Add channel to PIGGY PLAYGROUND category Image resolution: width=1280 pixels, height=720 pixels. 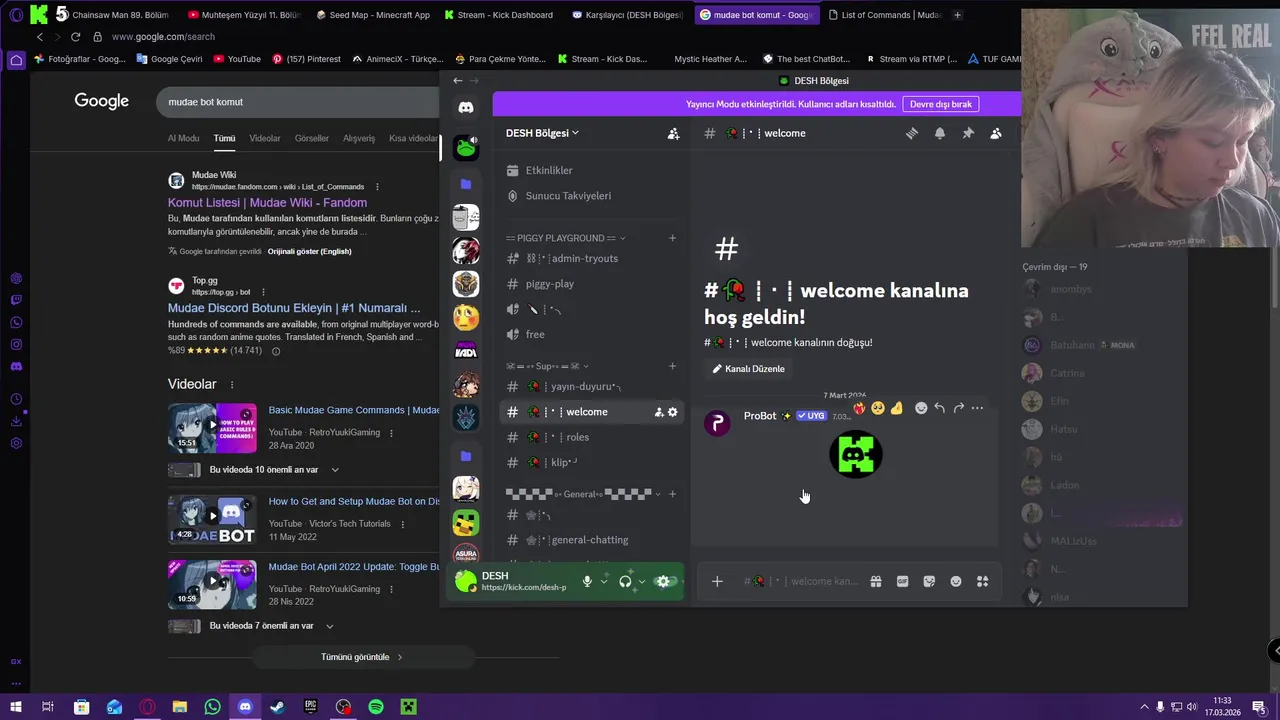click(672, 238)
